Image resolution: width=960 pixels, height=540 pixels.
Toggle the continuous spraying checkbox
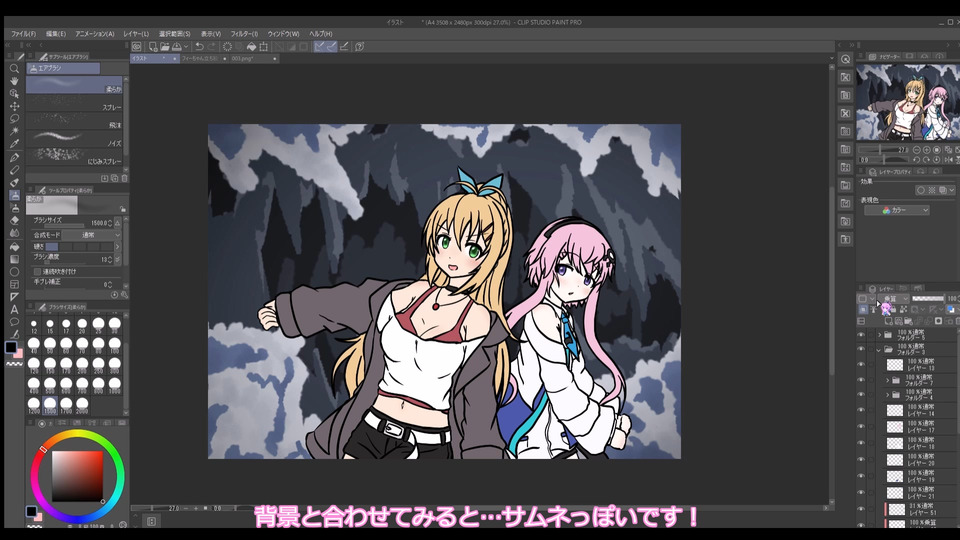[x=37, y=271]
